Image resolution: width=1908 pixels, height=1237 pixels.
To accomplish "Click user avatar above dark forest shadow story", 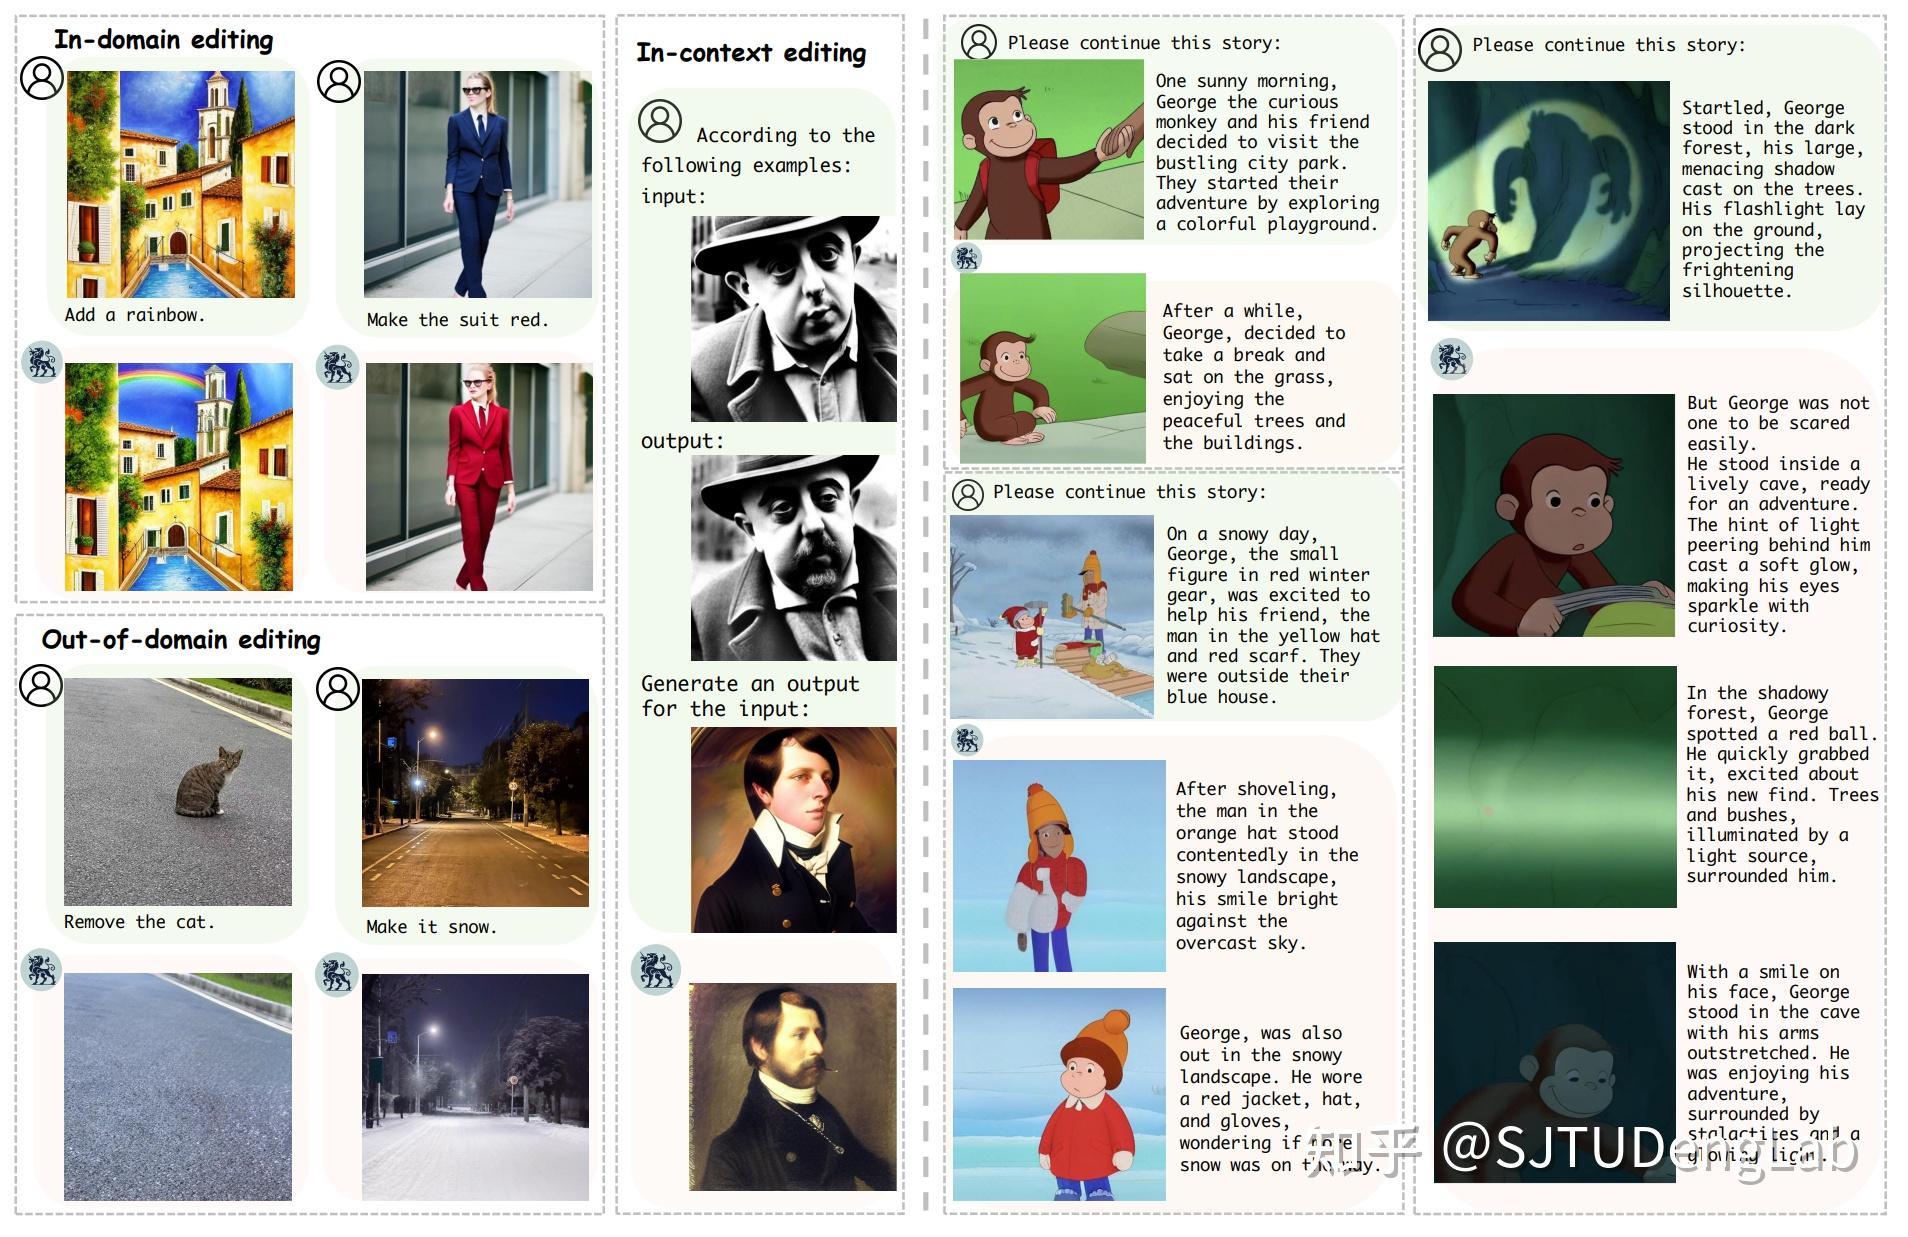I will tap(1440, 49).
